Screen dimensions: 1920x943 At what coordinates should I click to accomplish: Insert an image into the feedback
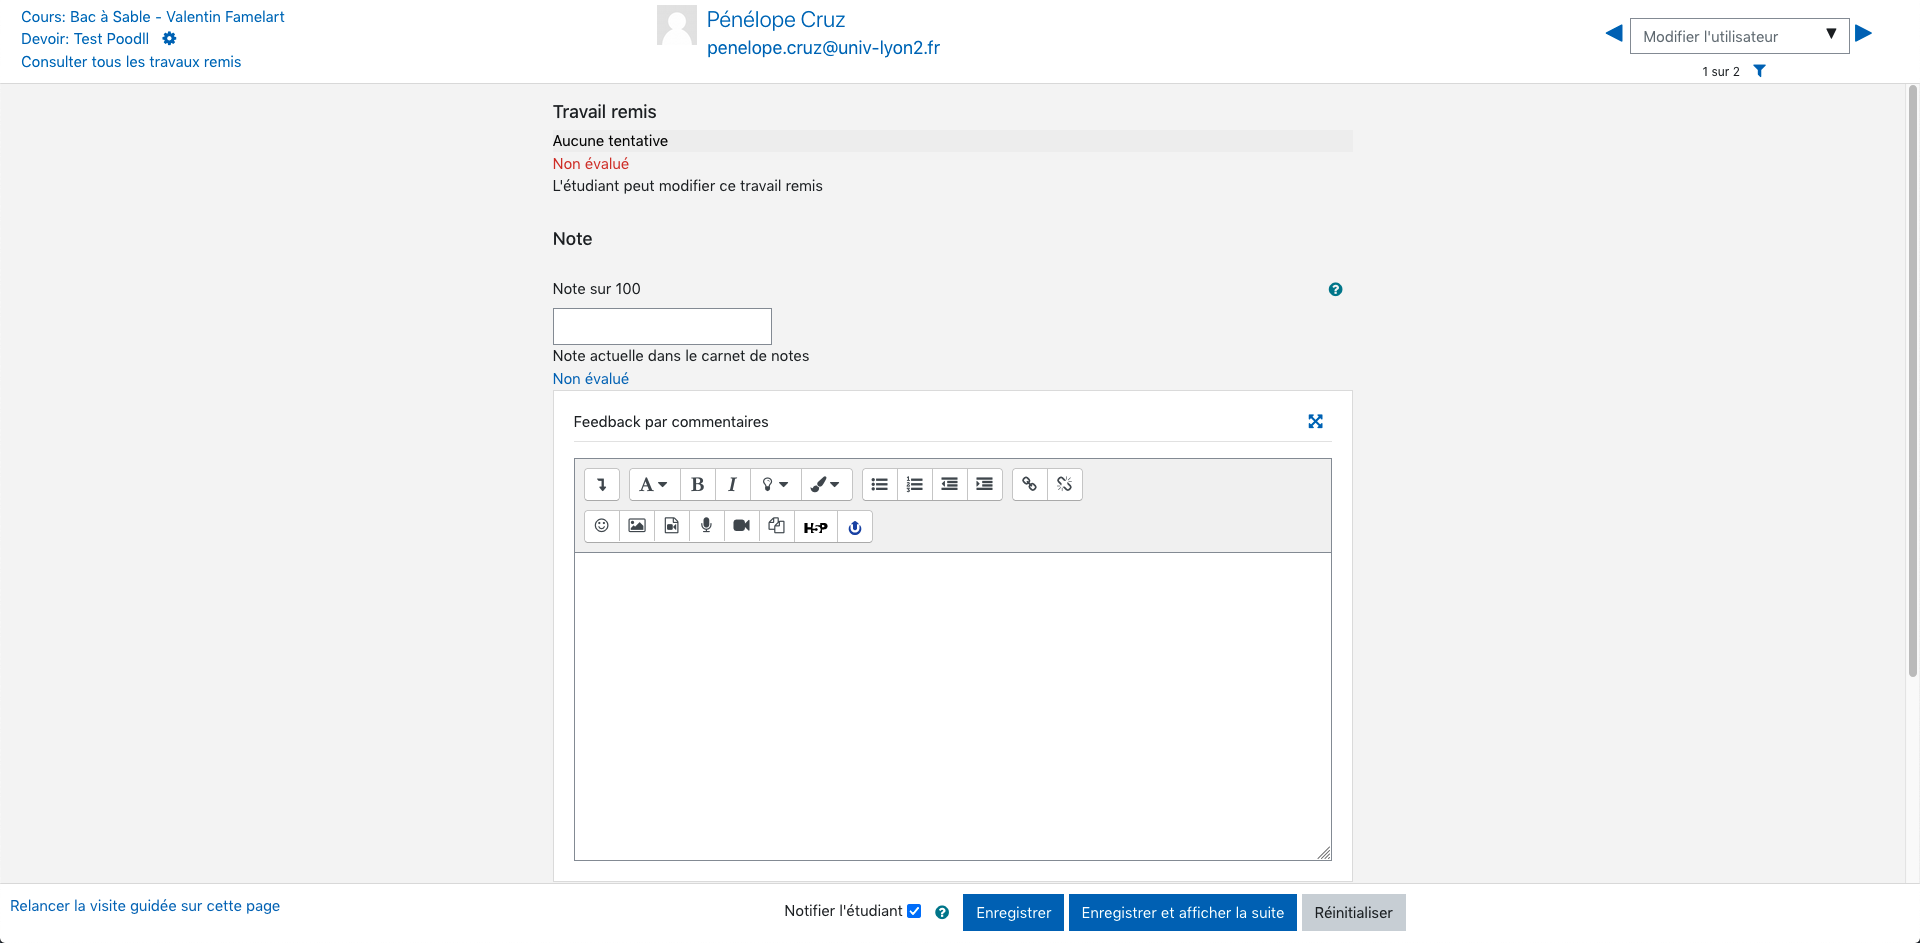tap(636, 526)
